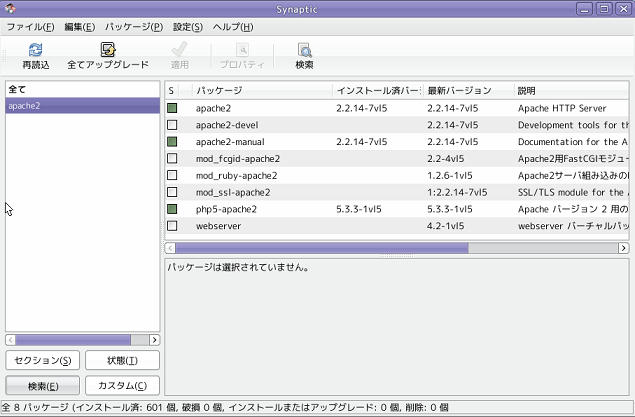Click the 状態(T) filter button
The width and height of the screenshot is (635, 417).
(x=122, y=360)
